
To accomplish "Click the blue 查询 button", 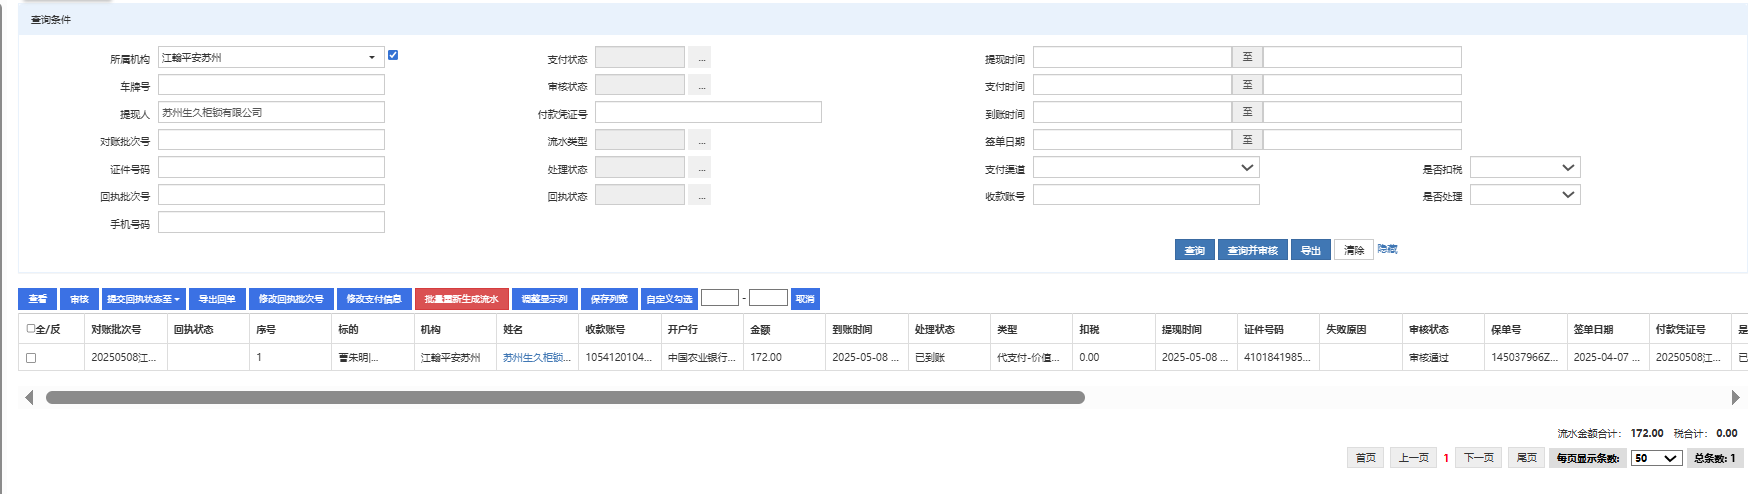I will click(1194, 250).
